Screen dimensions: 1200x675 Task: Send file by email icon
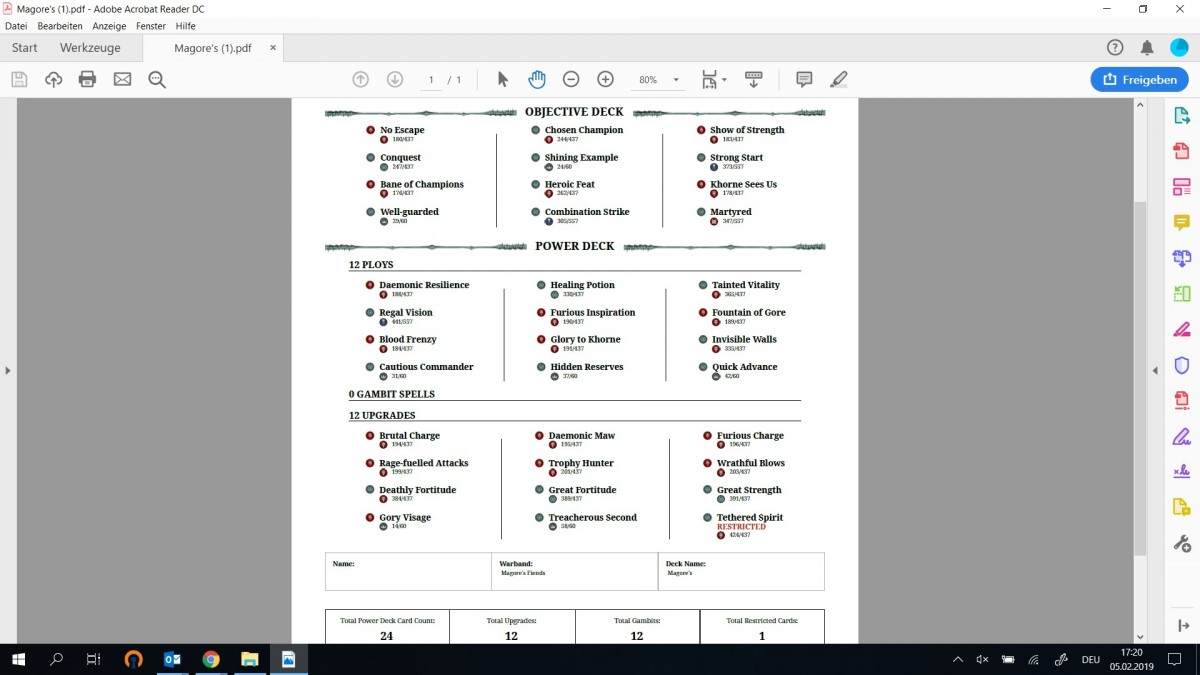[122, 79]
